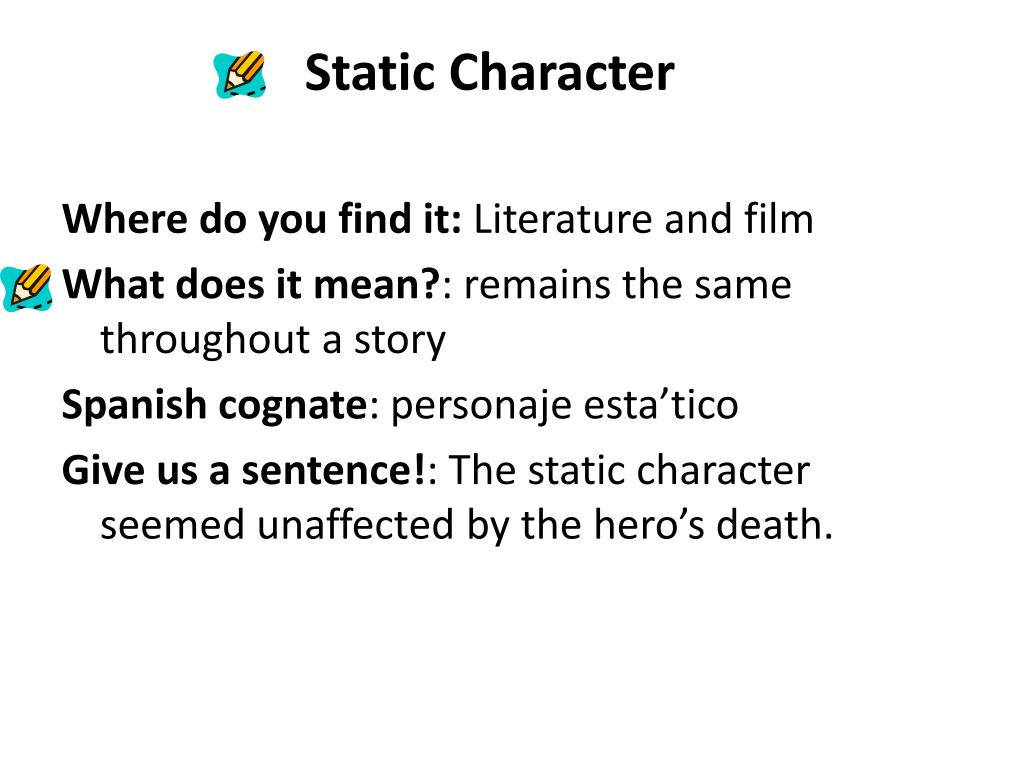The height and width of the screenshot is (768, 1024).
Task: Click the bold "What does it mean?" label
Action: click(251, 285)
